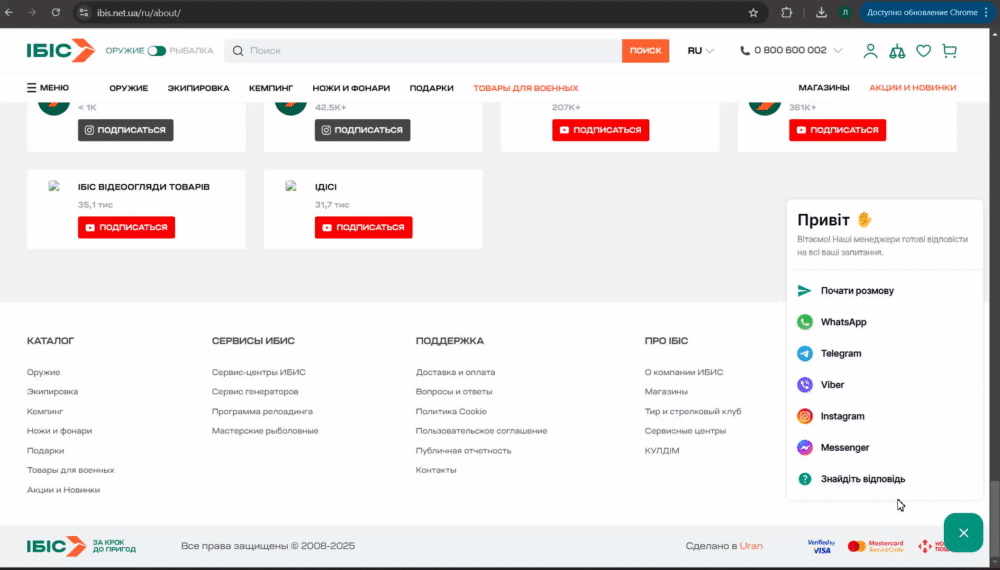Expand the RU language dropdown
Viewport: 1000px width, 570px height.
coord(700,51)
